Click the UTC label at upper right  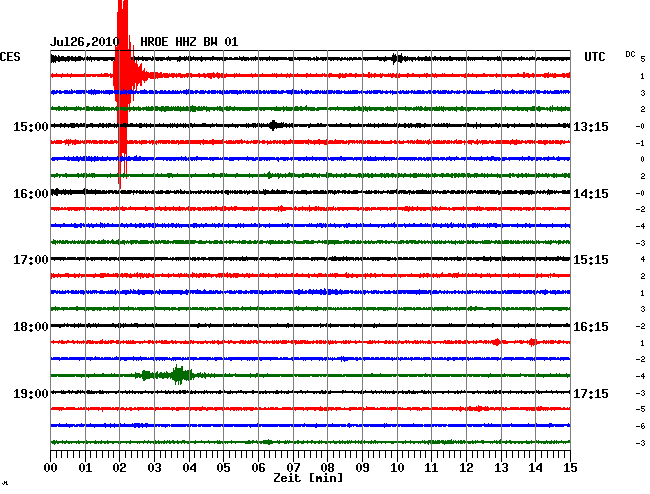pos(594,57)
